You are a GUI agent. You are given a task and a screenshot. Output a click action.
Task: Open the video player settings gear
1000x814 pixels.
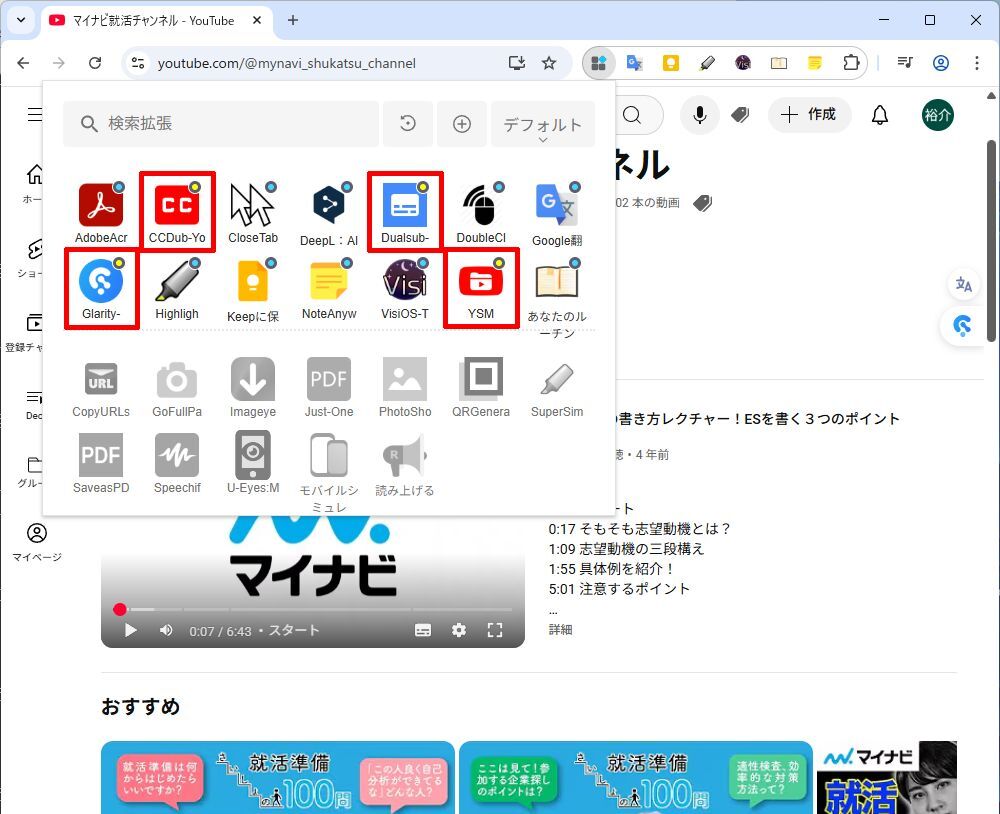pos(459,630)
